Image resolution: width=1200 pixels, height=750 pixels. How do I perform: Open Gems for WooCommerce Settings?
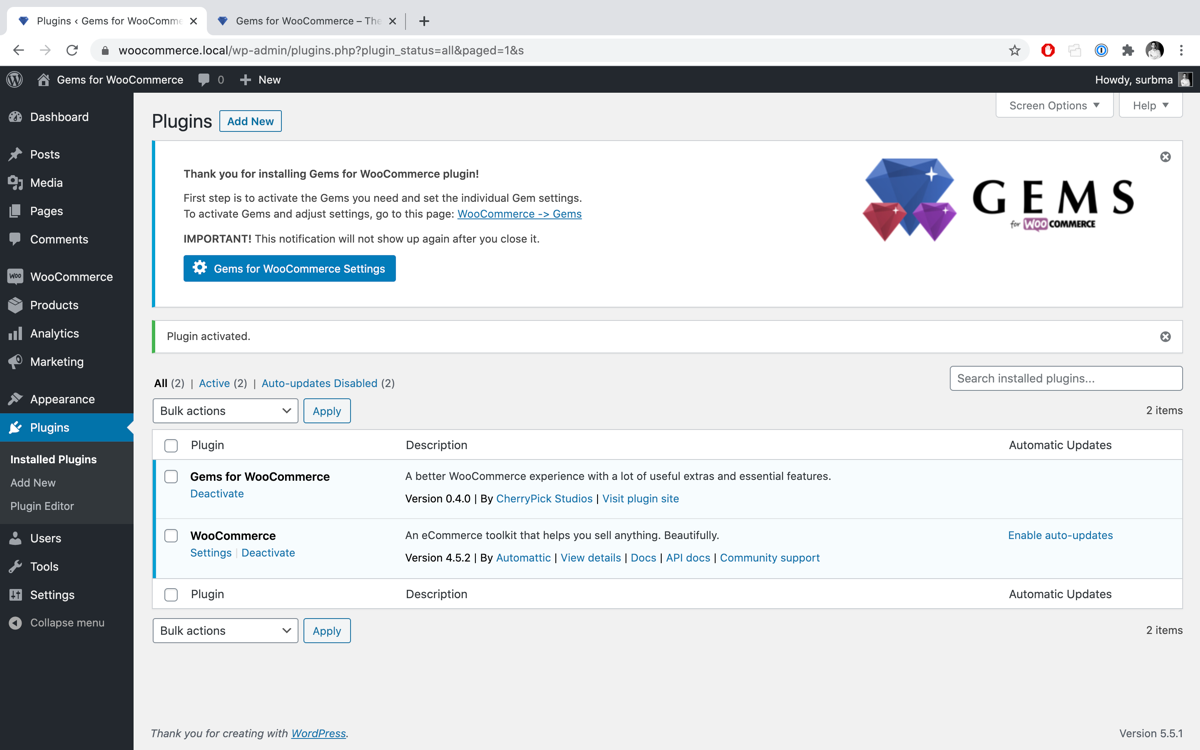coord(289,268)
